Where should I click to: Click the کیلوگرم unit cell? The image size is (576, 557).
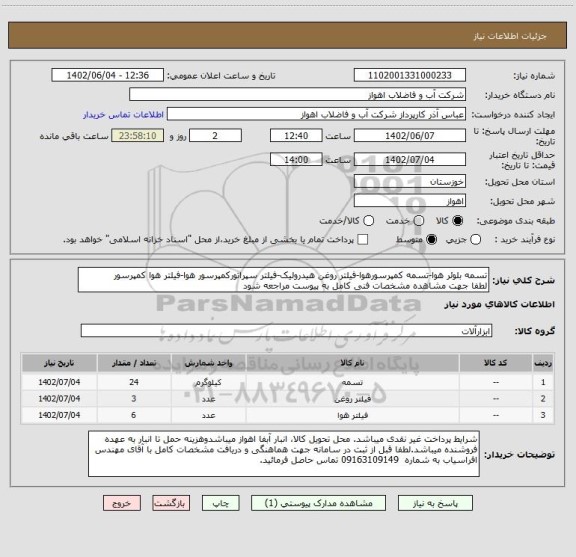[x=208, y=382]
